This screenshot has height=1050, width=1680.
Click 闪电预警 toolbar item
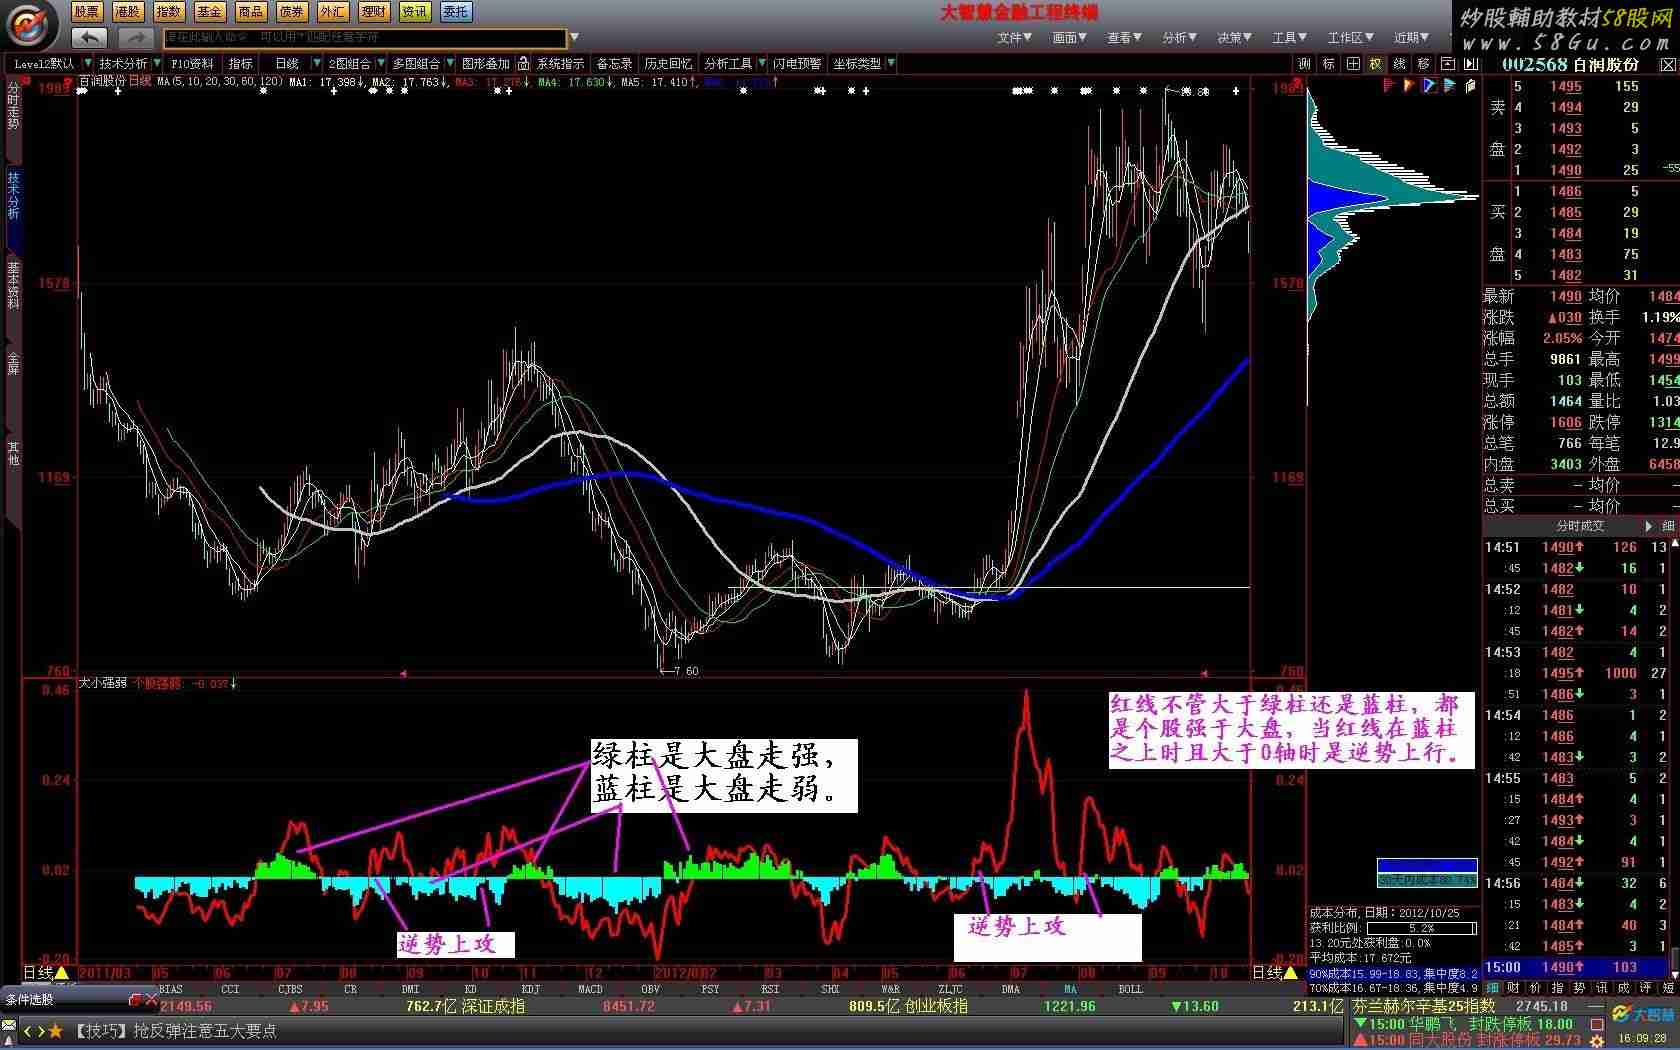[x=797, y=63]
